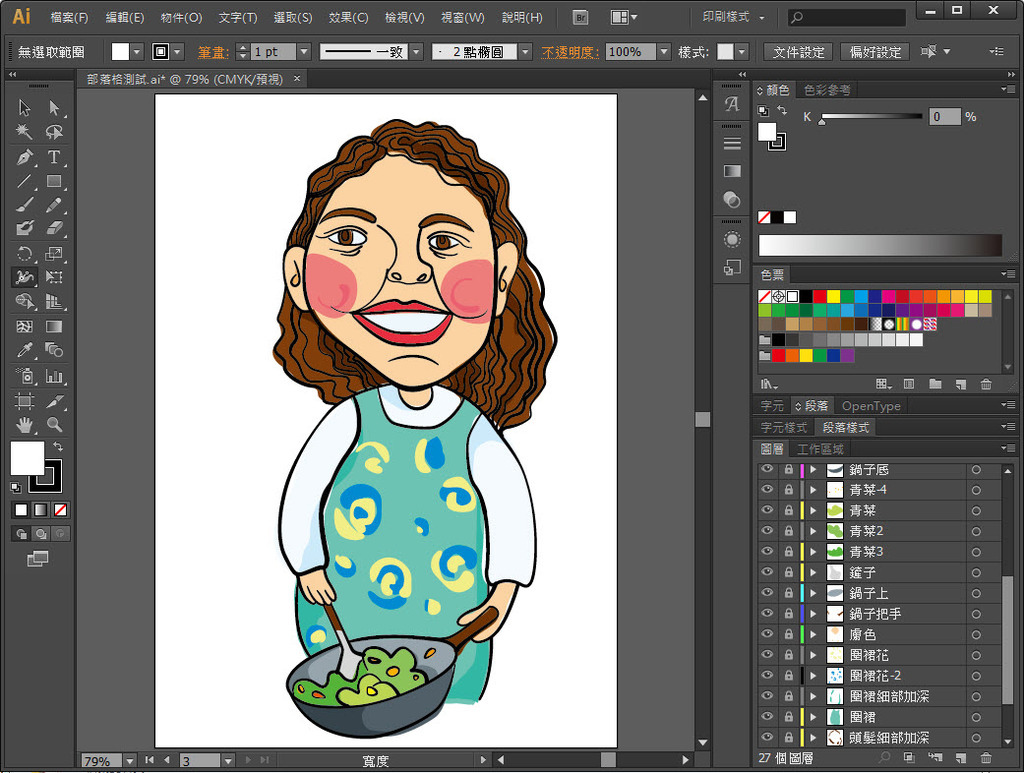Click the K color slider
1024x773 pixels.
870,117
